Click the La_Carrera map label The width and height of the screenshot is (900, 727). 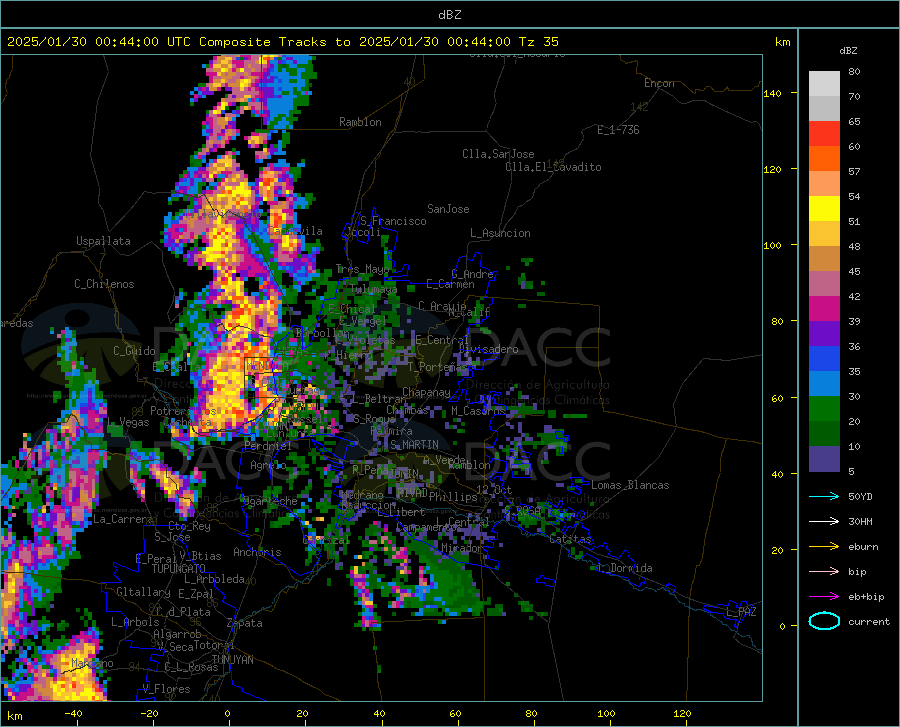pos(123,519)
